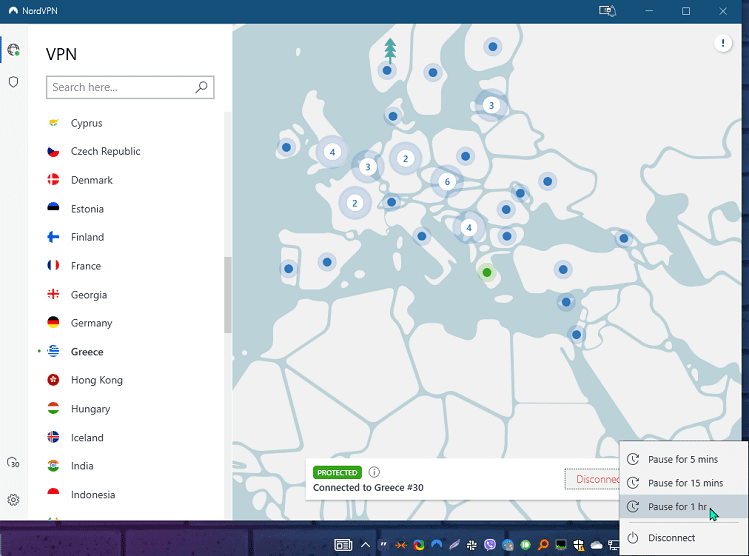749x556 pixels.
Task: Click the red Disconnect button in status bar
Action: (x=592, y=479)
